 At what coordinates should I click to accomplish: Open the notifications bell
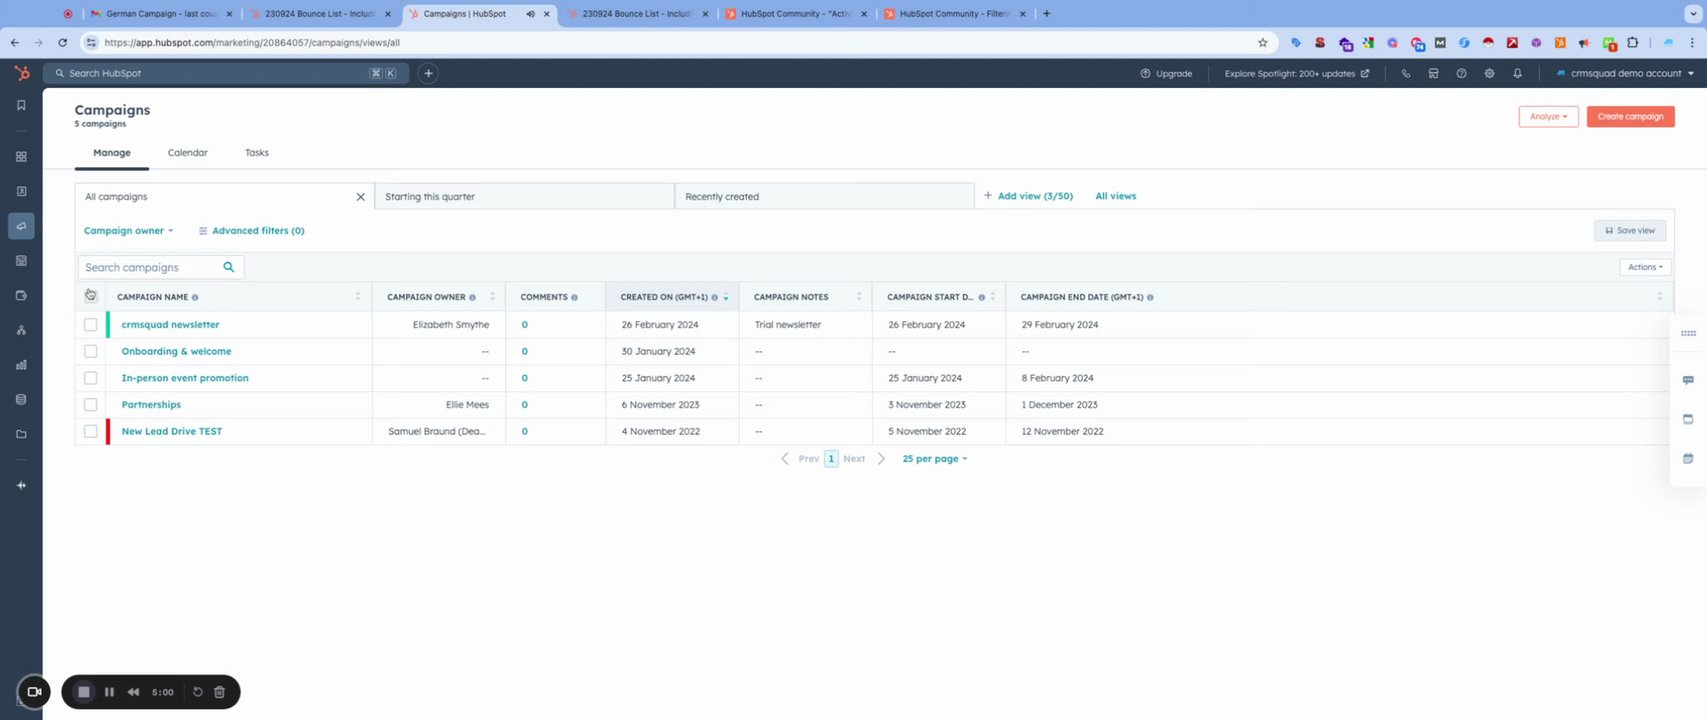1517,73
